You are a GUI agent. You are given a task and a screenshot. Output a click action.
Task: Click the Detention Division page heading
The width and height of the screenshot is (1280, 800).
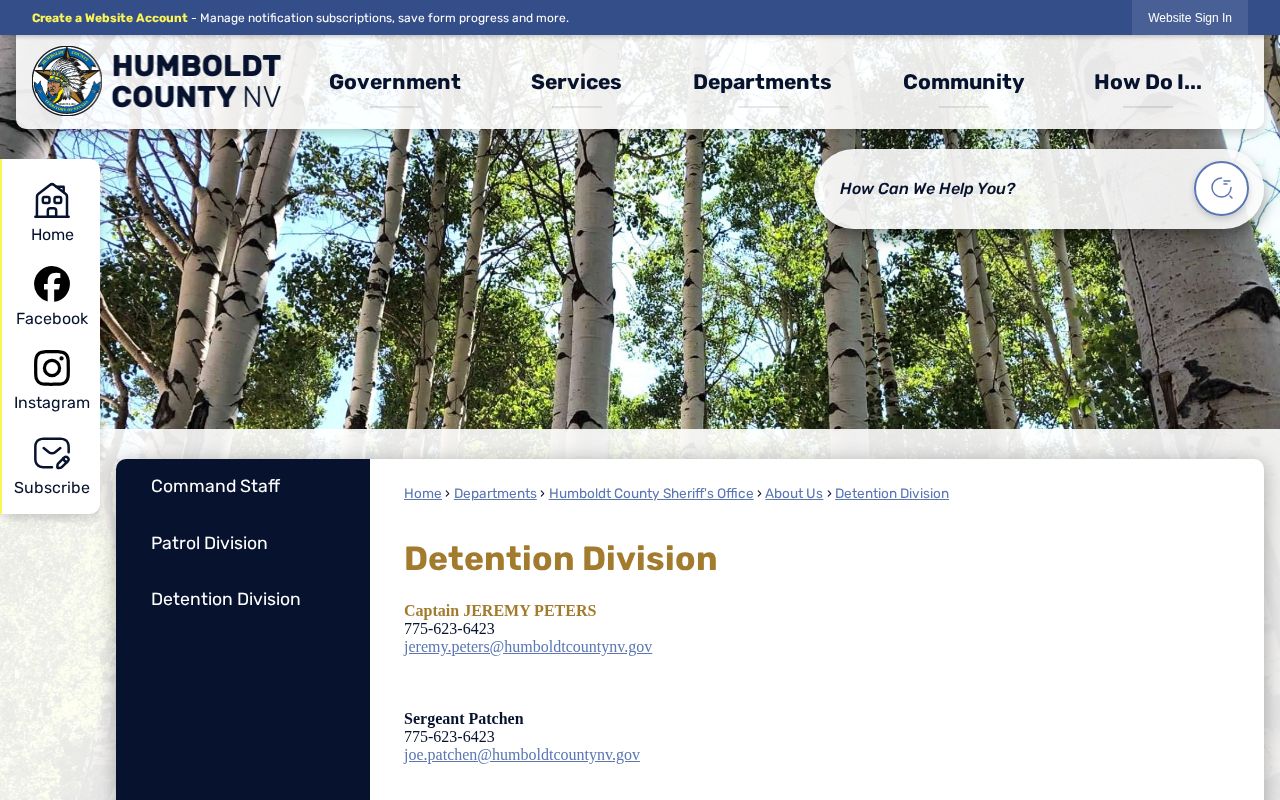coord(561,559)
